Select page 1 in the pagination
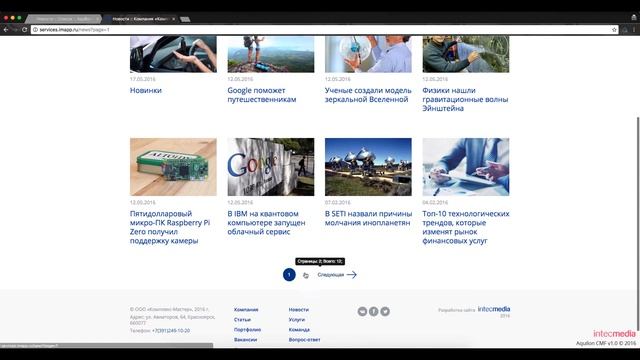 tap(289, 275)
